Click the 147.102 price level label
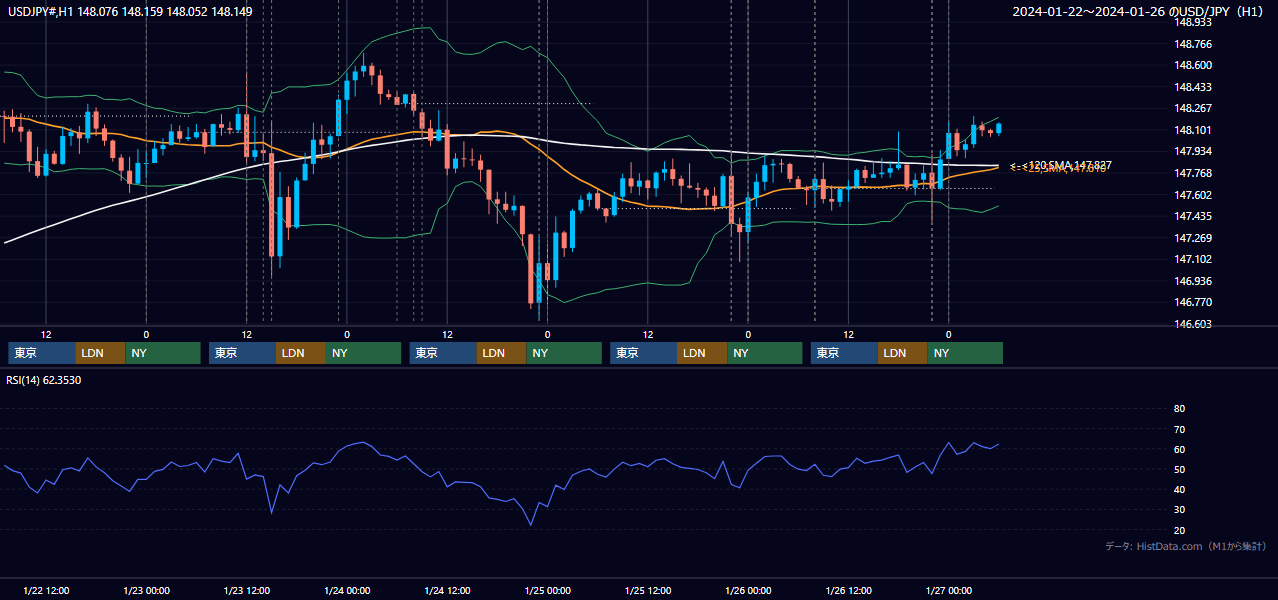1278x600 pixels. click(1193, 259)
